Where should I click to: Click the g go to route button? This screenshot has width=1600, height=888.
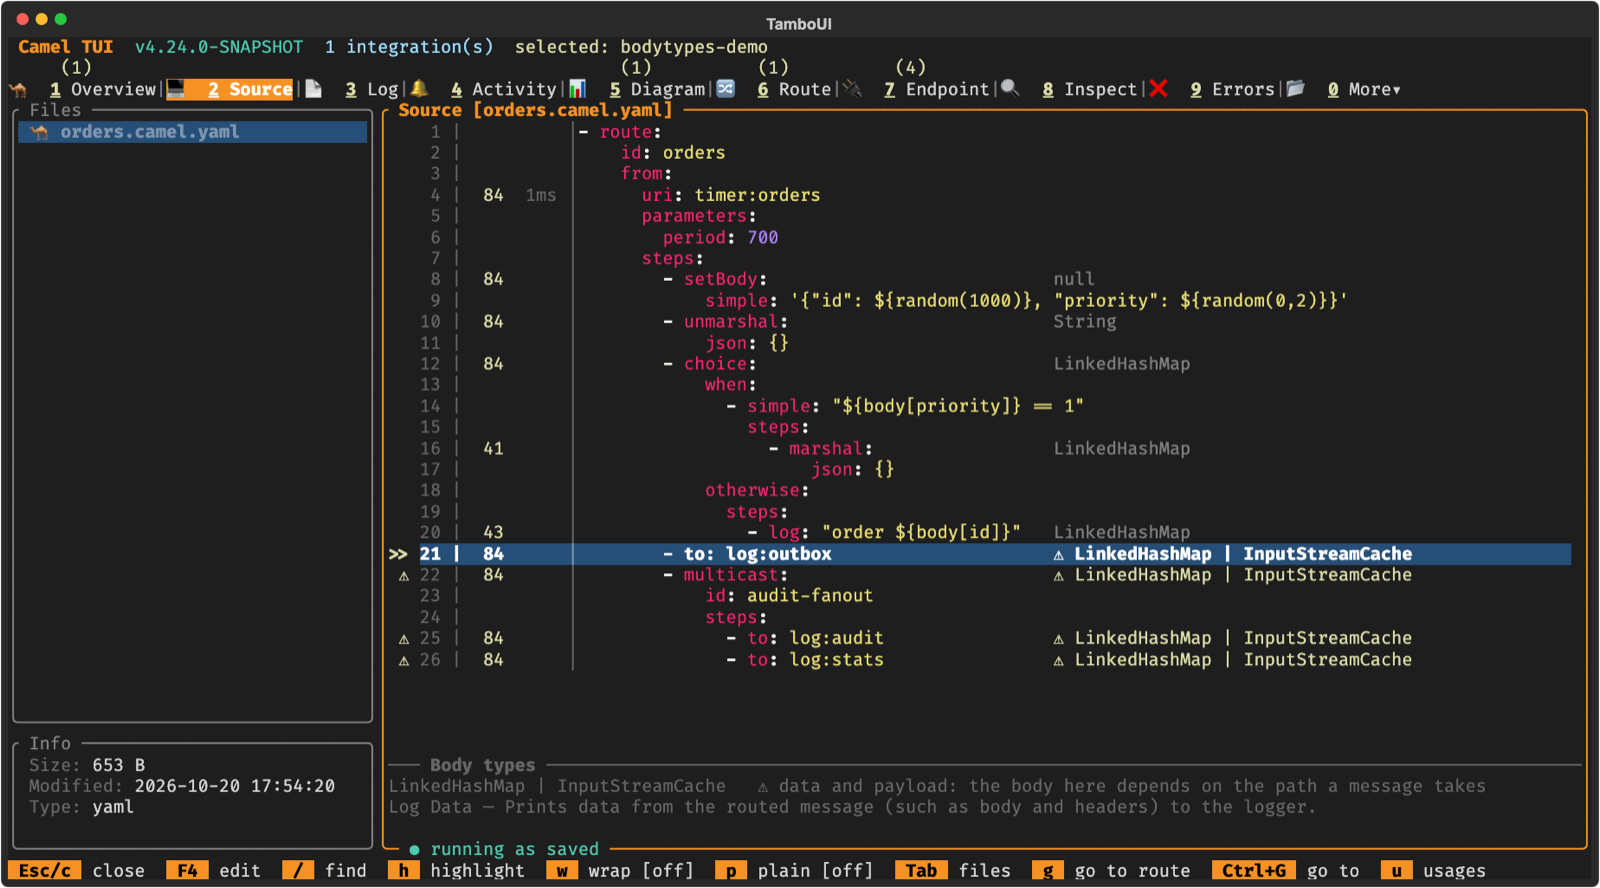(1111, 871)
